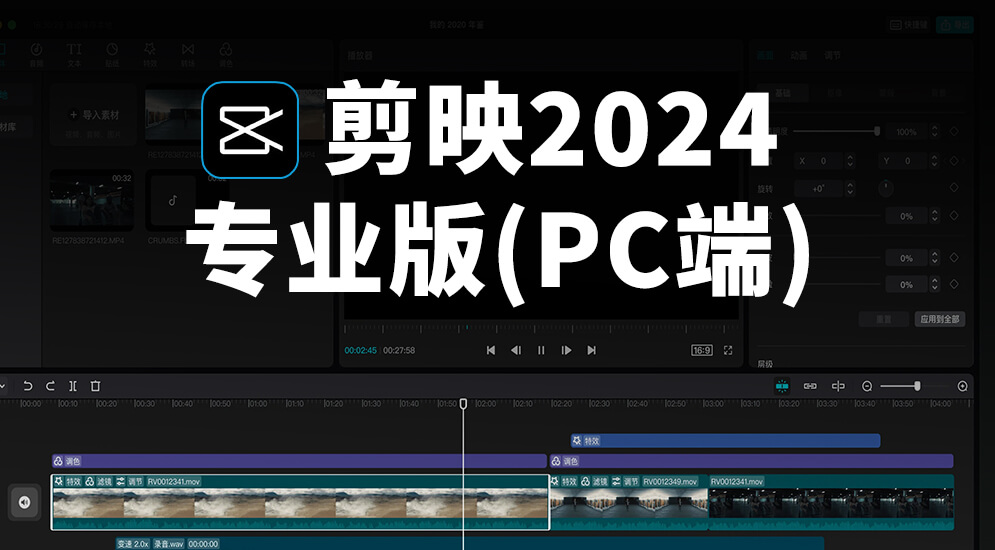This screenshot has width=995, height=550.
Task: Click the opacity slider handle
Action: pos(877,131)
